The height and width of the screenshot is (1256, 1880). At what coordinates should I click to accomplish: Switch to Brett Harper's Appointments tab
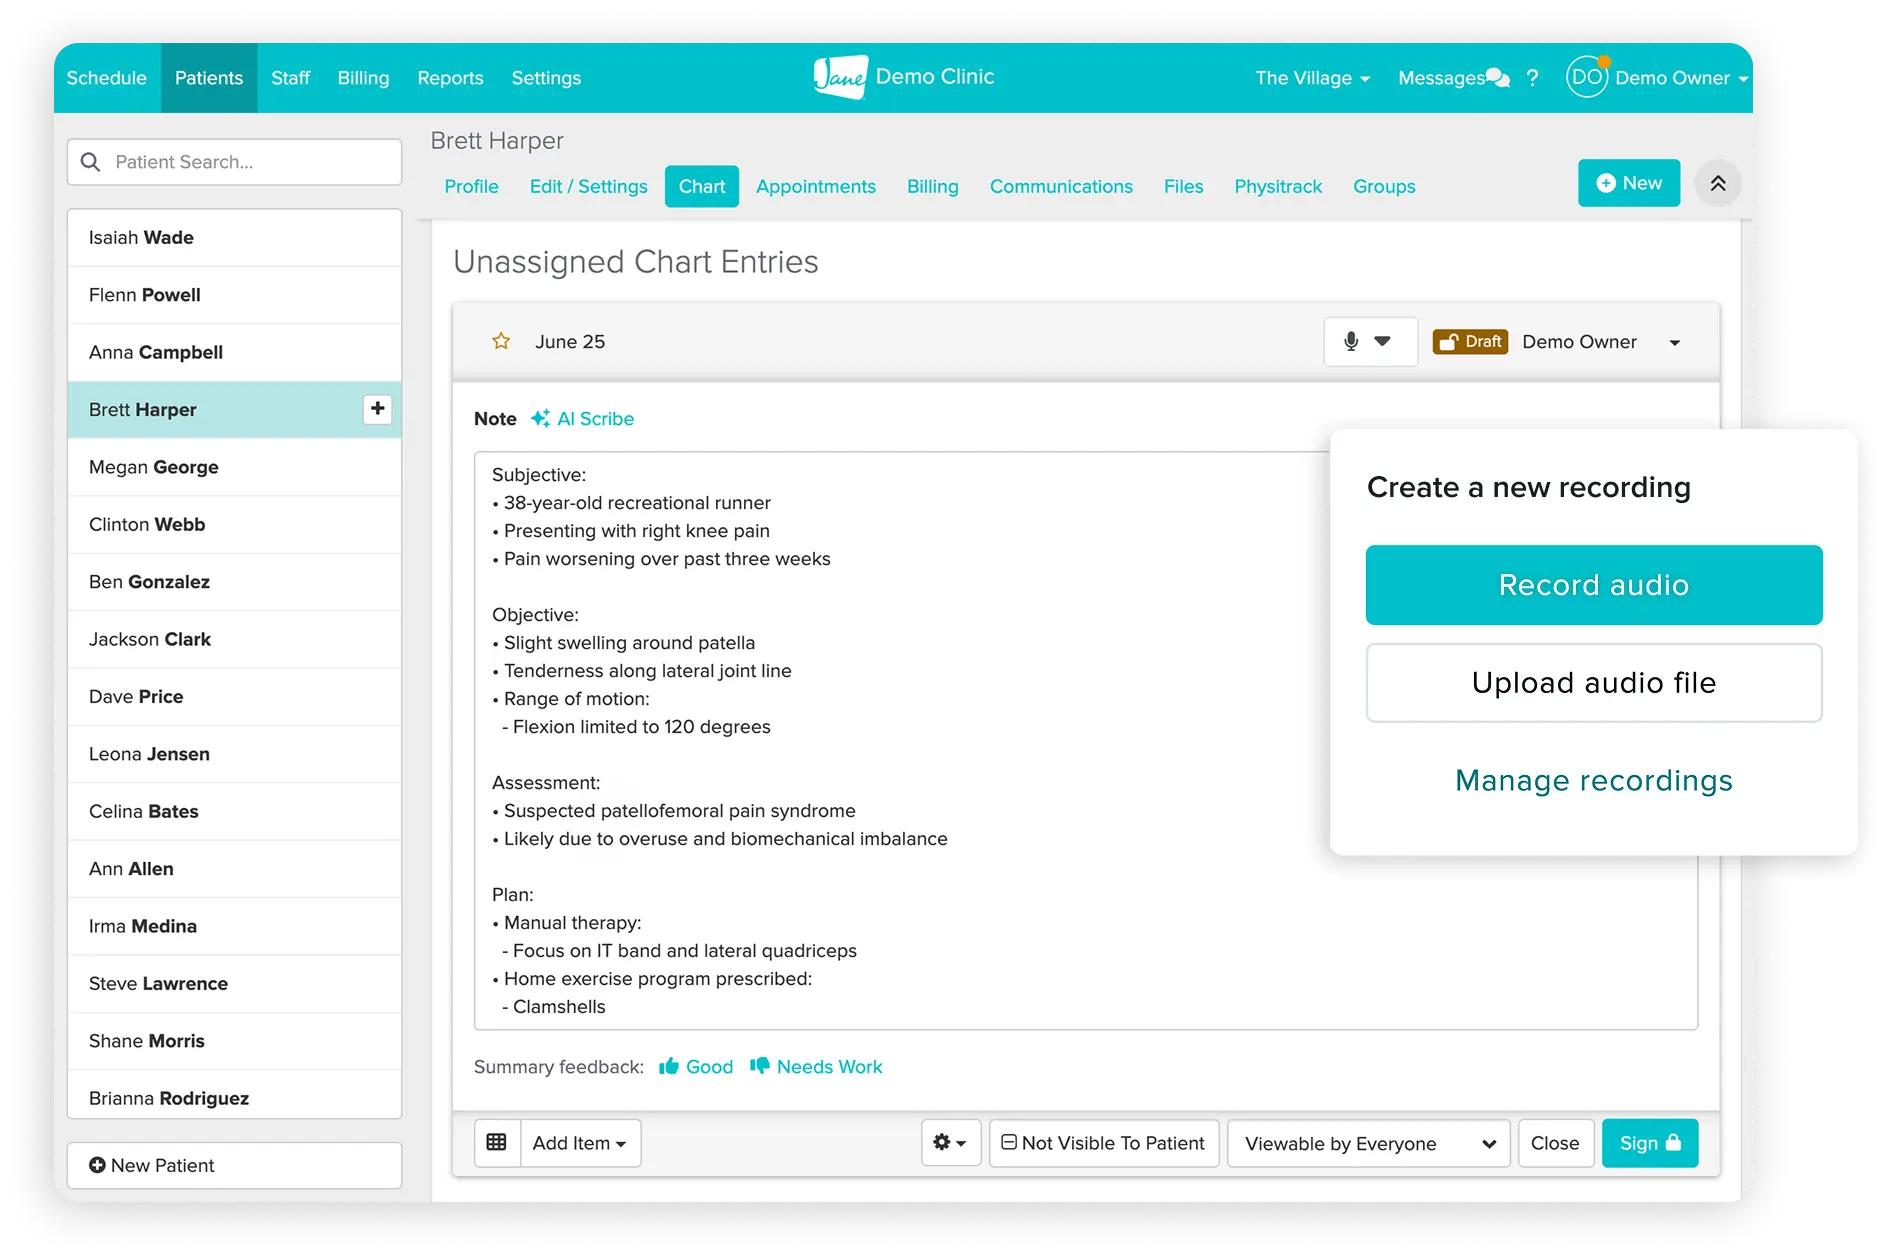pyautogui.click(x=815, y=186)
